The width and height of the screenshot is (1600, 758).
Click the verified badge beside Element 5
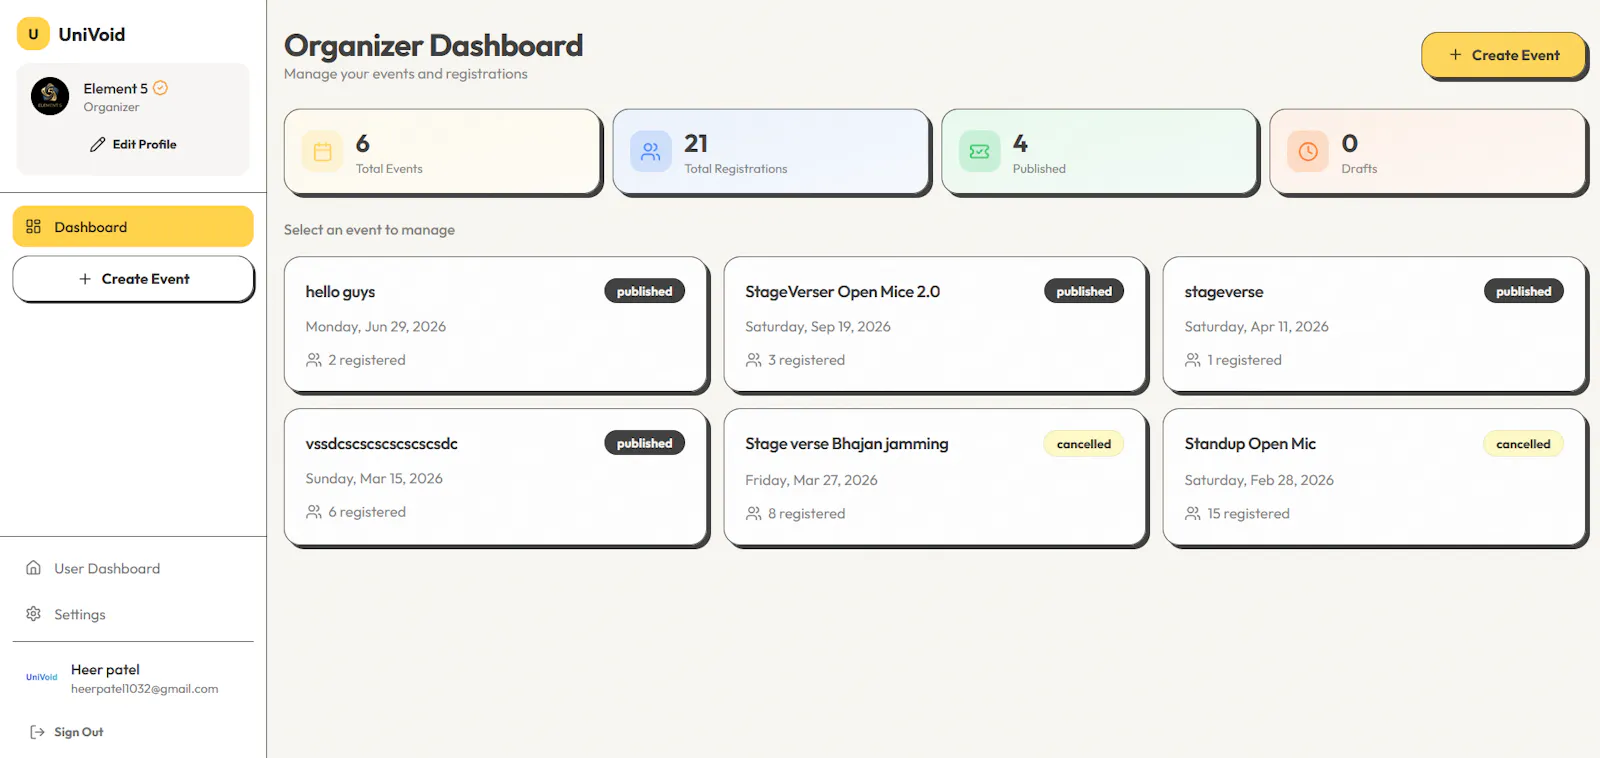pyautogui.click(x=160, y=88)
